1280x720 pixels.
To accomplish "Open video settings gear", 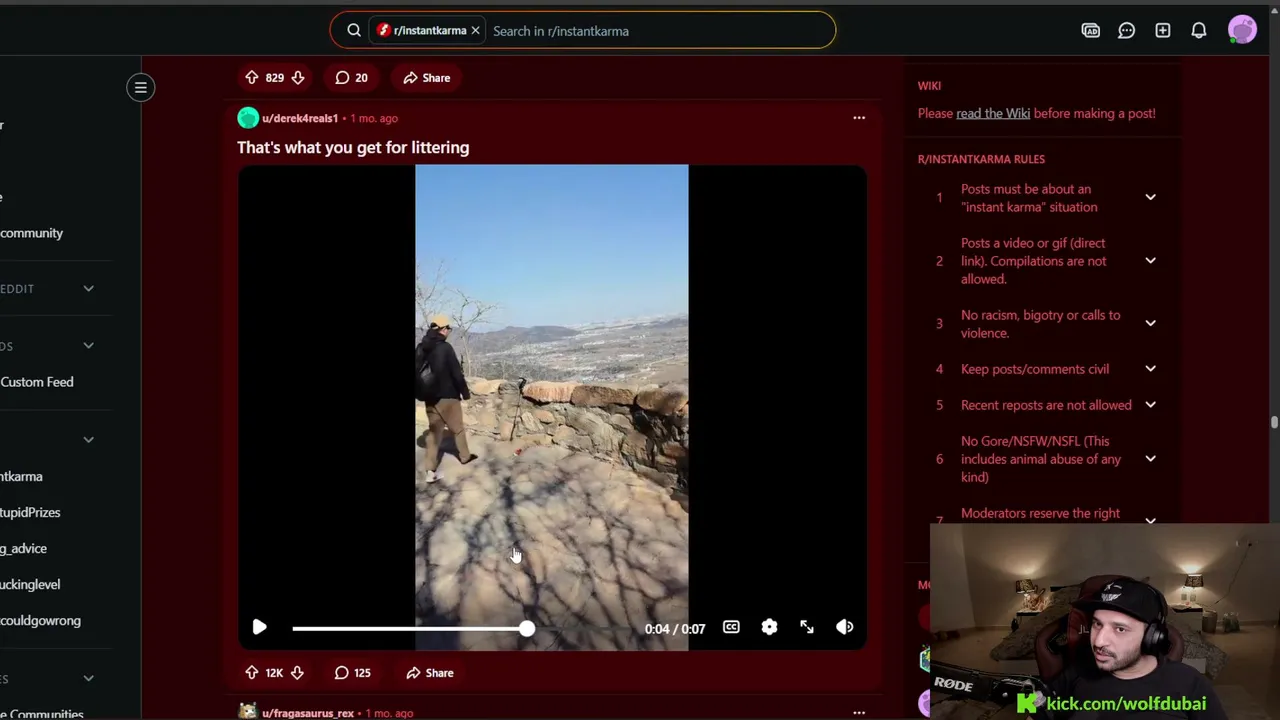I will (769, 628).
